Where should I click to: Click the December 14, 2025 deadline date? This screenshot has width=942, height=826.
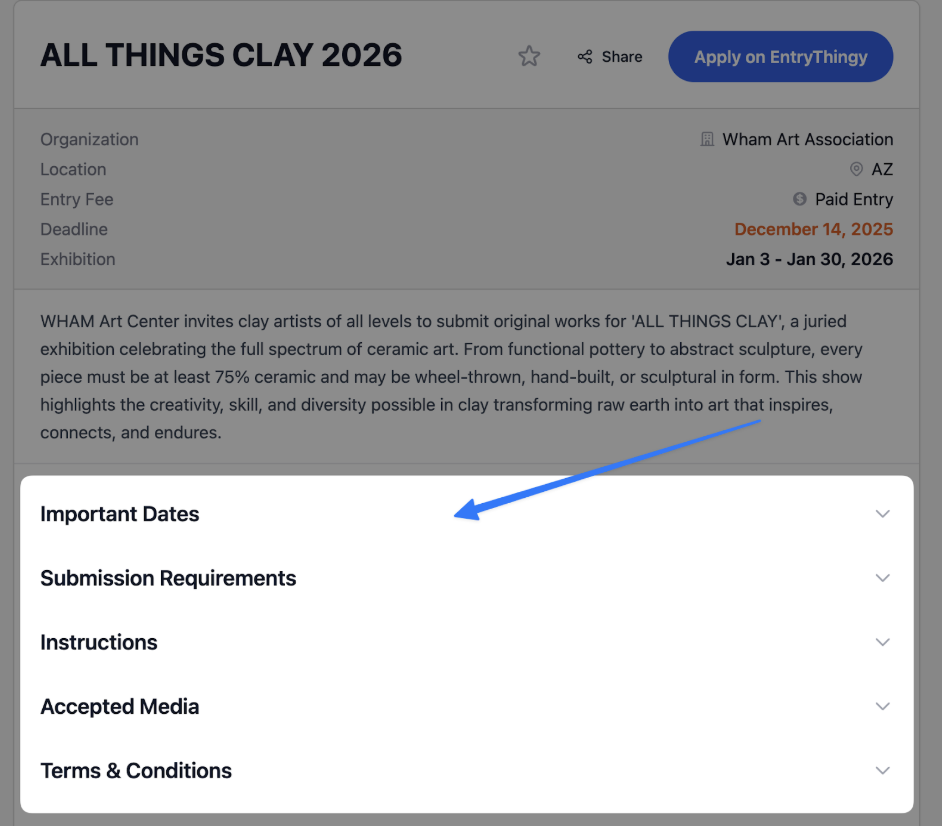click(814, 229)
